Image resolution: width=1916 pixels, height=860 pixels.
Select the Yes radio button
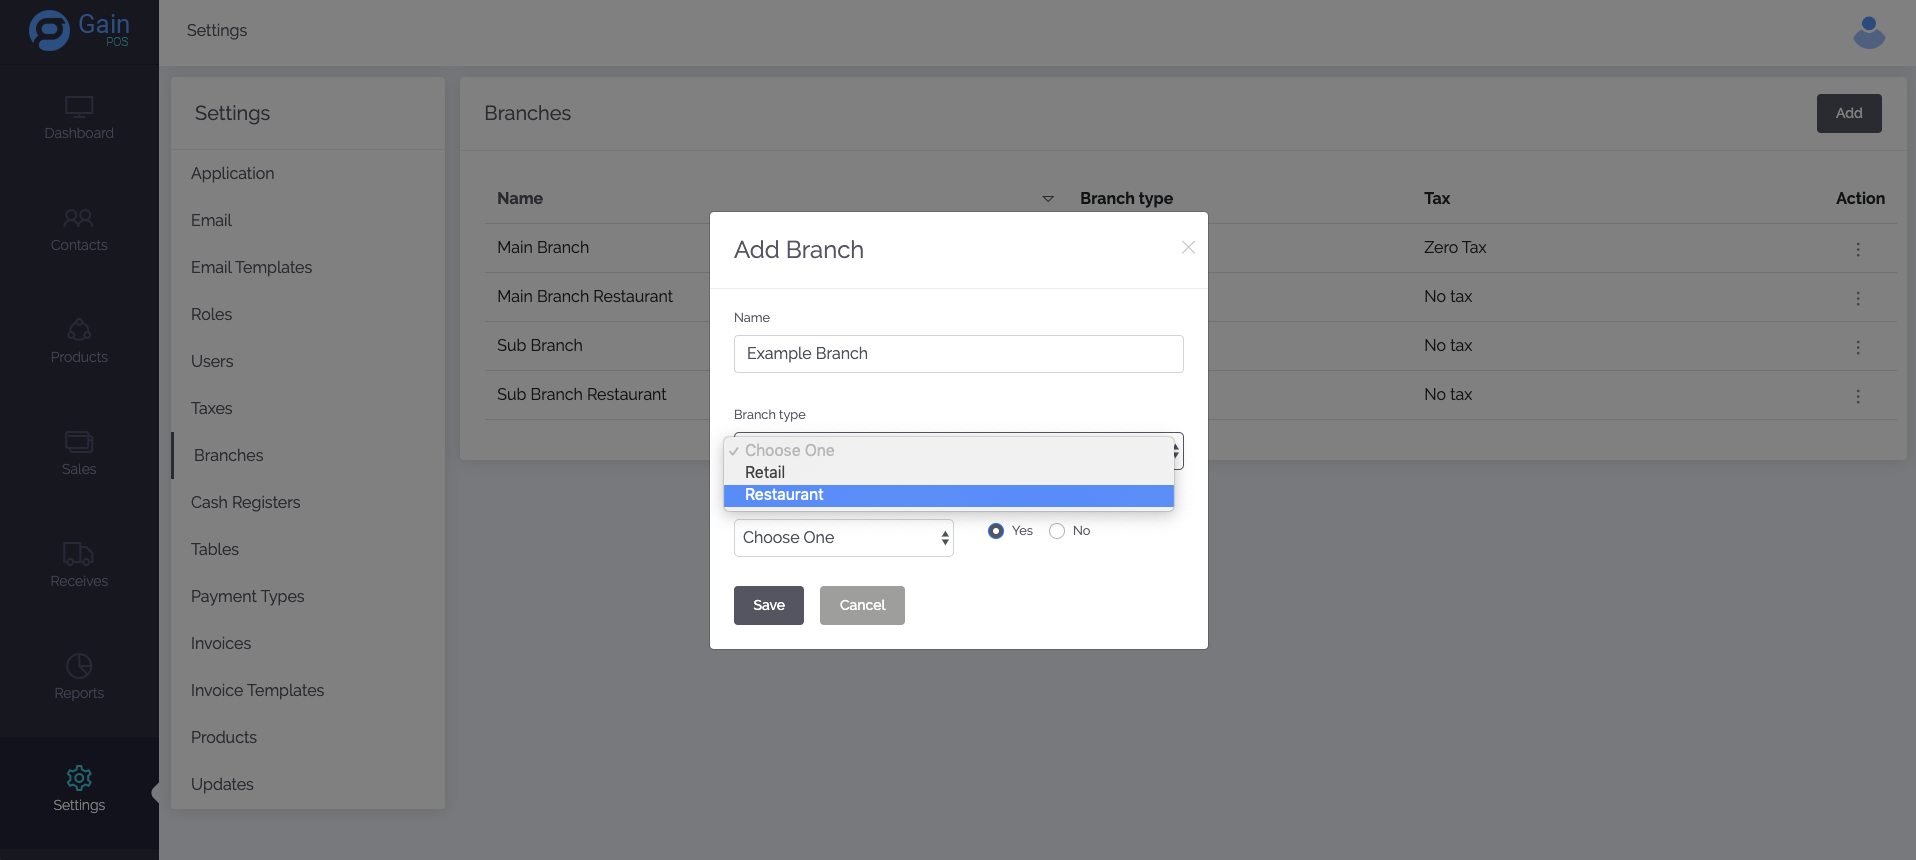[x=996, y=531]
